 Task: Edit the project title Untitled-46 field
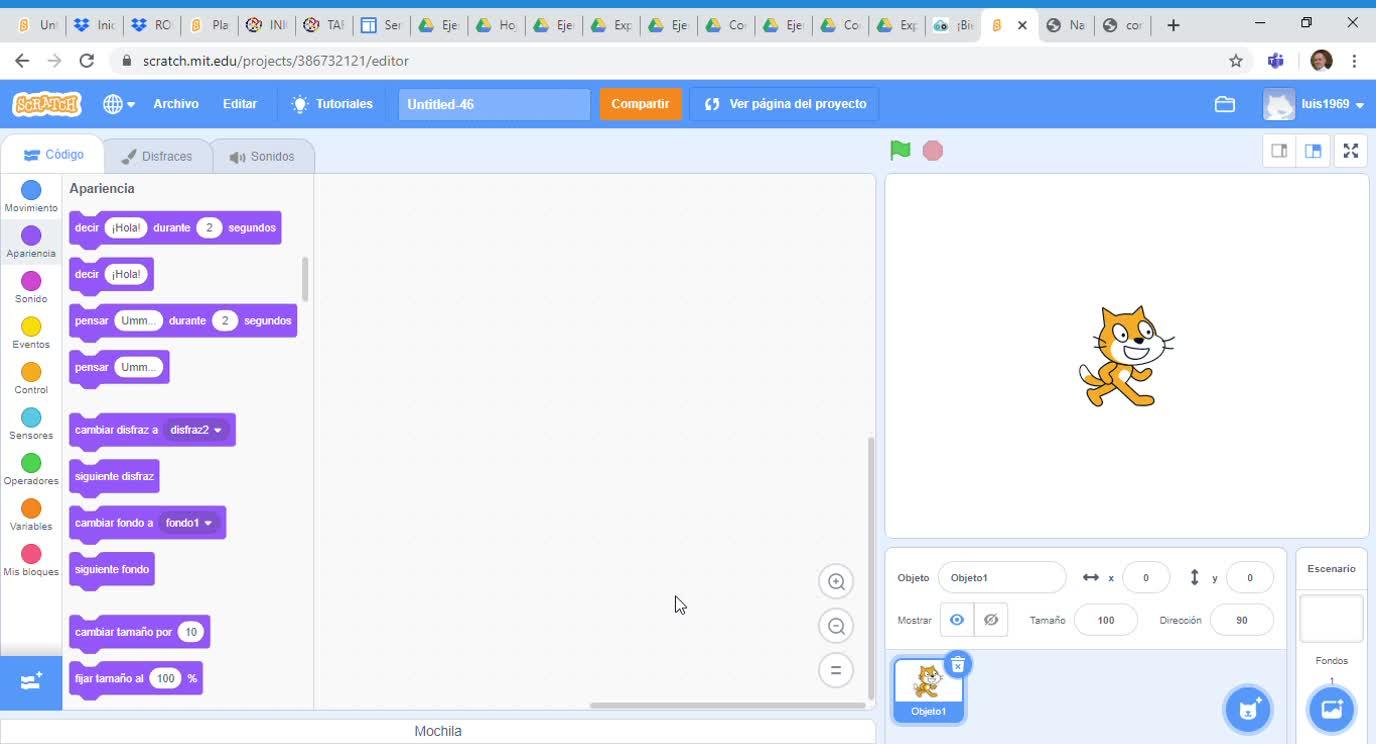click(494, 104)
